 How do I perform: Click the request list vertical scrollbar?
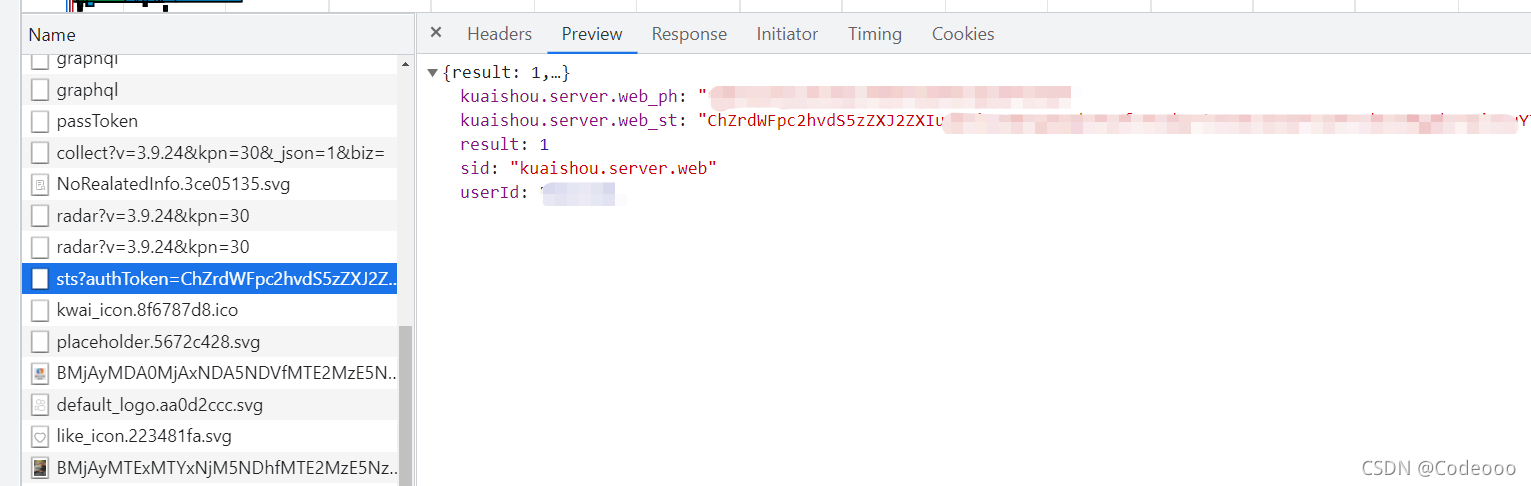tap(405, 405)
